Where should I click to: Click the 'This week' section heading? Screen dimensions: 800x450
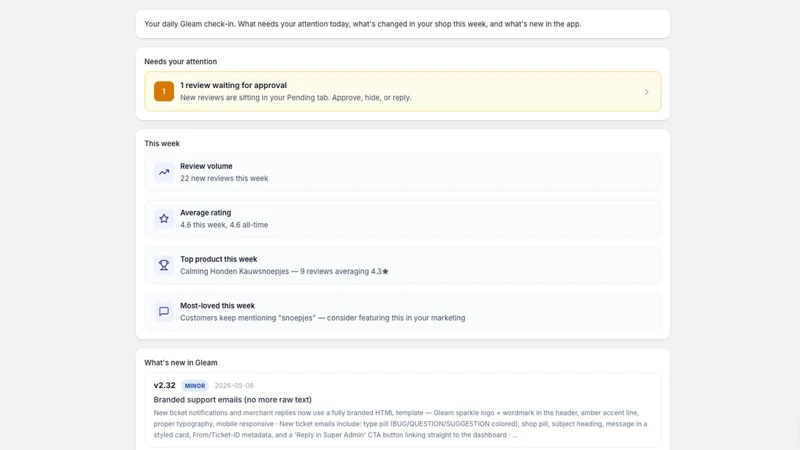coord(162,143)
